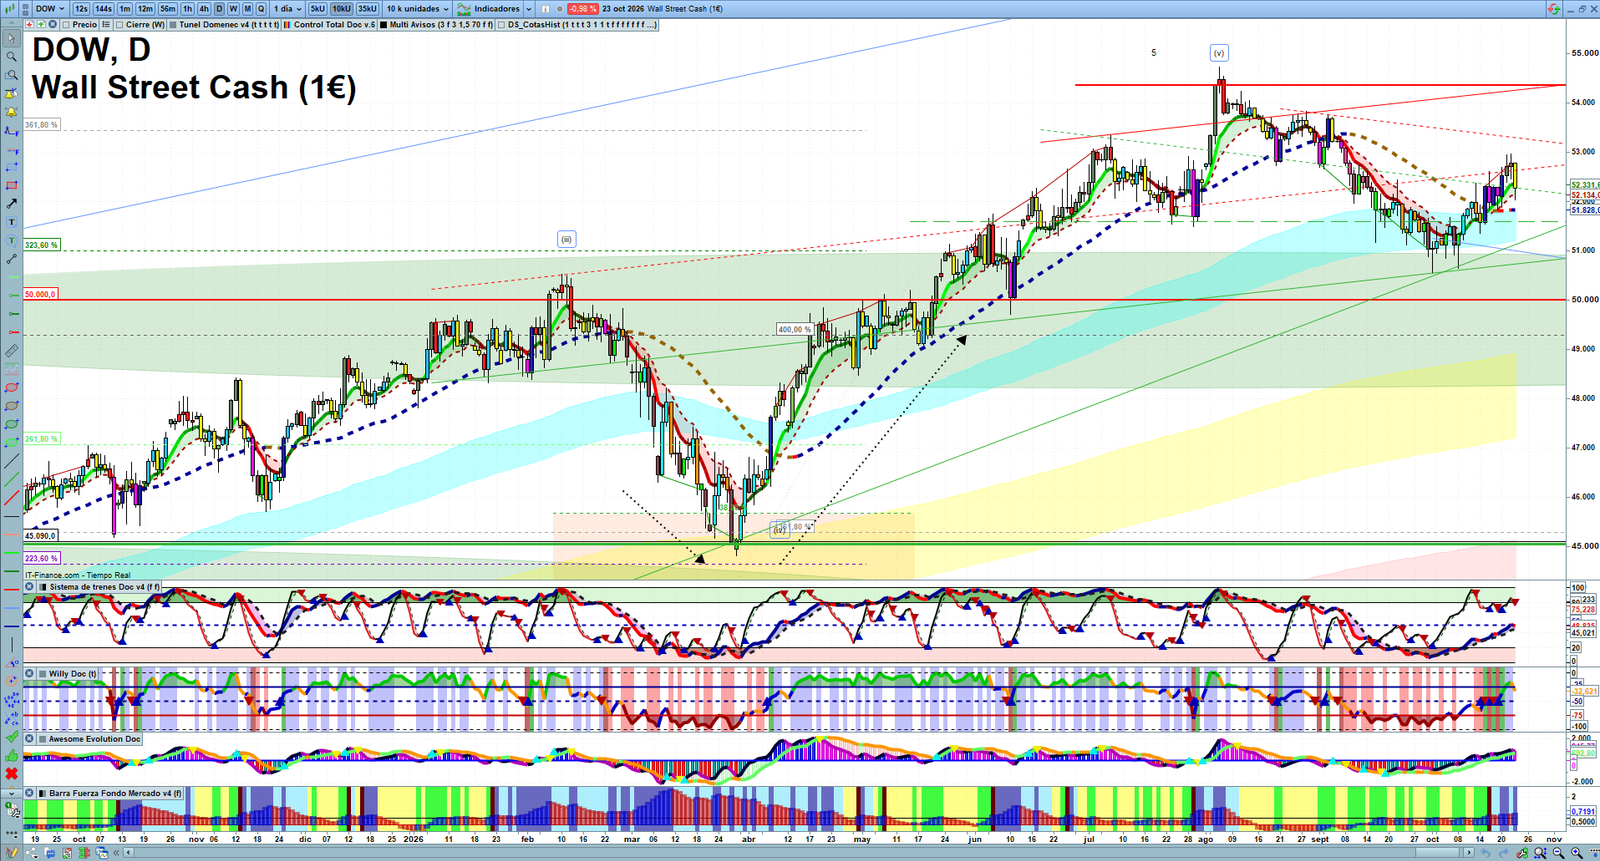The width and height of the screenshot is (1600, 861).
Task: Click the list icon next to Precio
Action: pyautogui.click(x=105, y=25)
